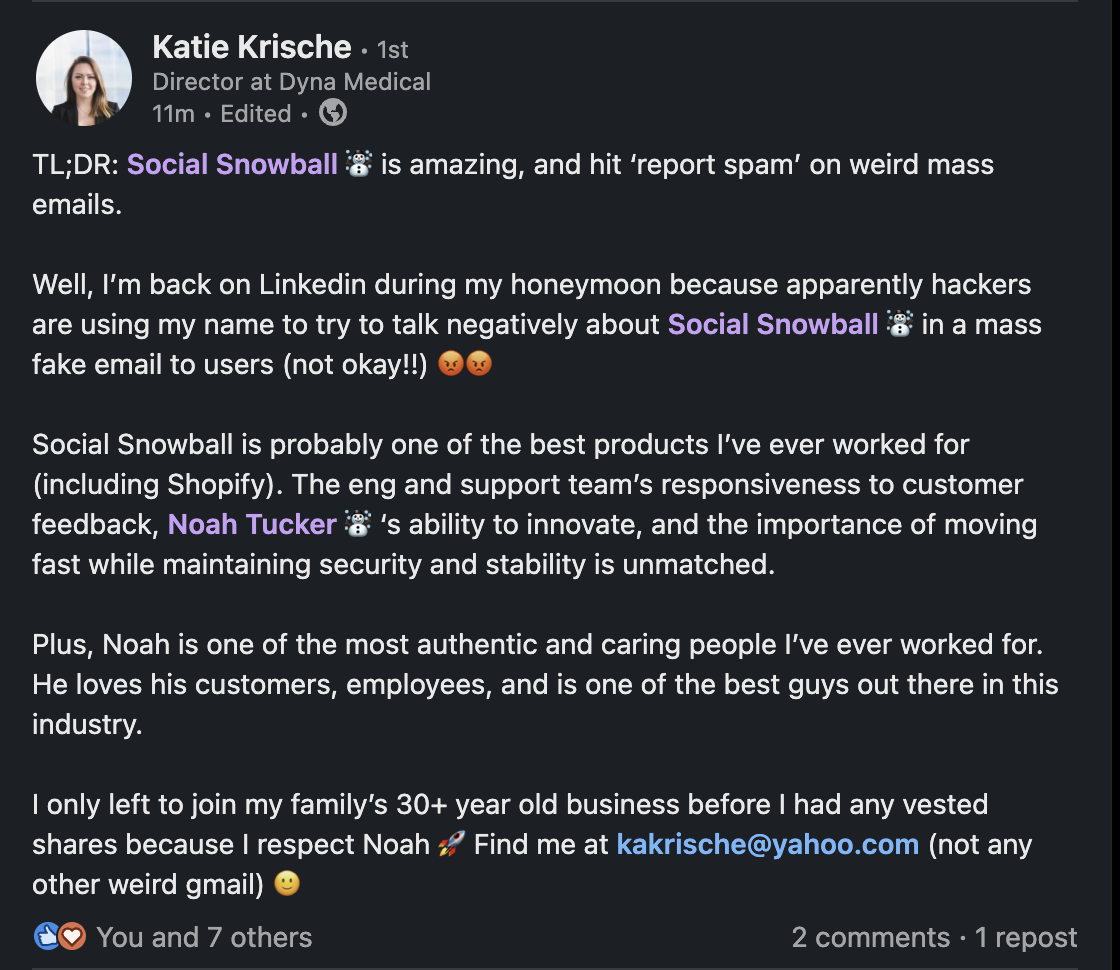Click the globe public visibility icon

[x=332, y=113]
